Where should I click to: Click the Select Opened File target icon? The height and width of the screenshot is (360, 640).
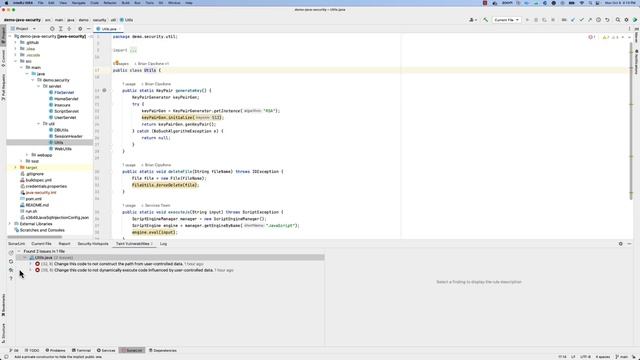coord(52,29)
